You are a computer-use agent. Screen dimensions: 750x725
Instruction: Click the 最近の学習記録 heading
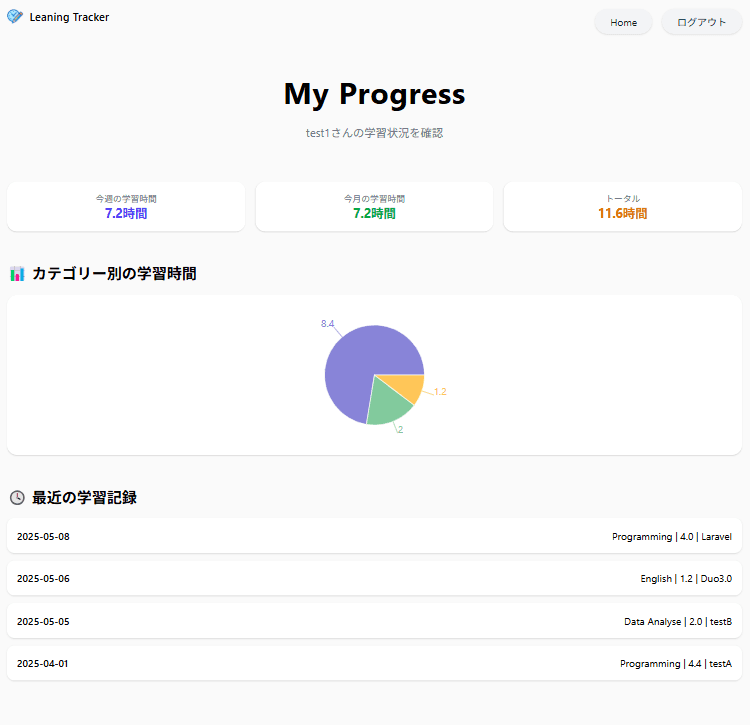pos(84,497)
